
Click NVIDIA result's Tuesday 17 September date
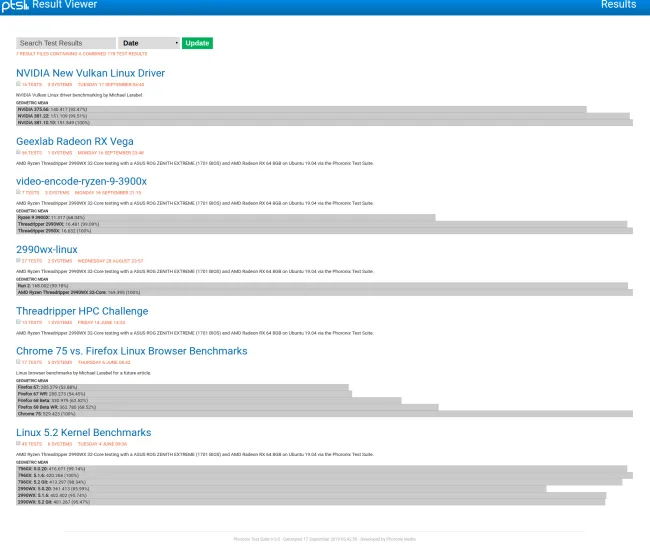tap(111, 85)
